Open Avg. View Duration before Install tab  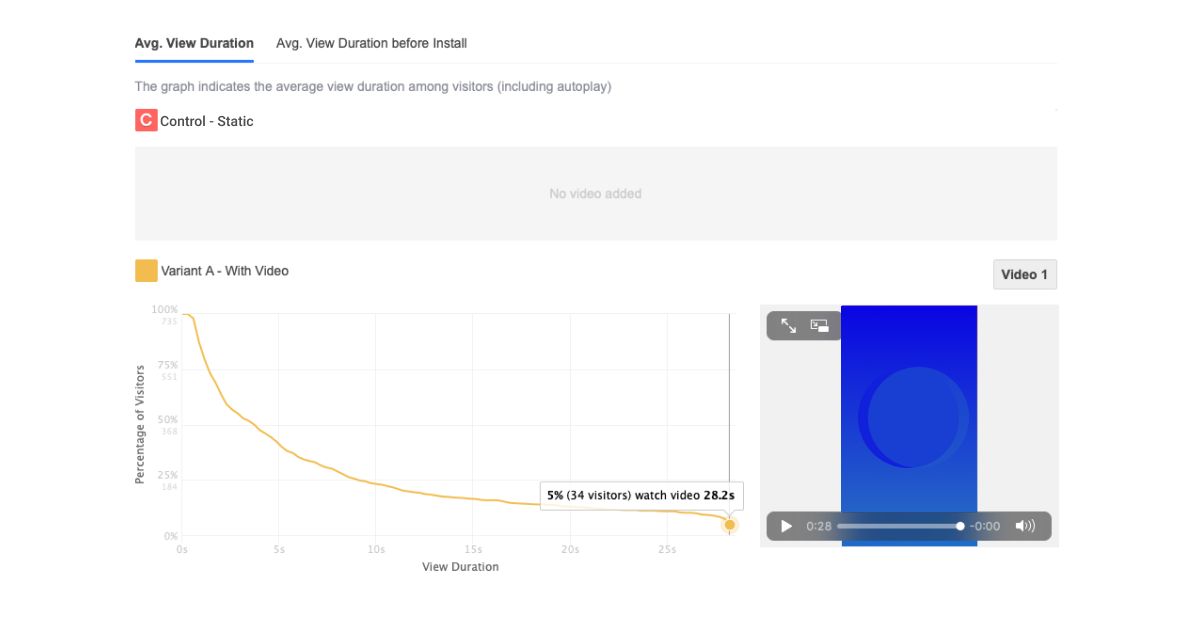(371, 44)
